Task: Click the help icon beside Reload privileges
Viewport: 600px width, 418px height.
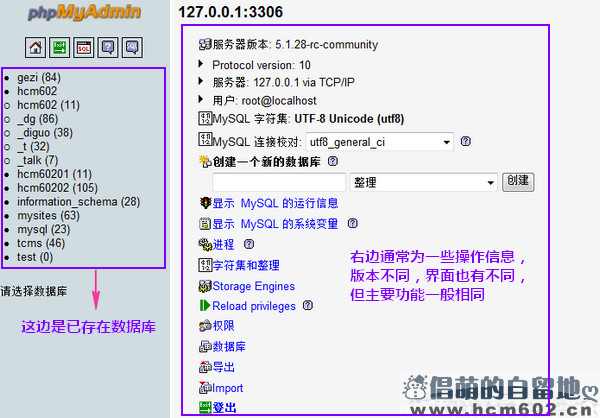Action: 308,305
